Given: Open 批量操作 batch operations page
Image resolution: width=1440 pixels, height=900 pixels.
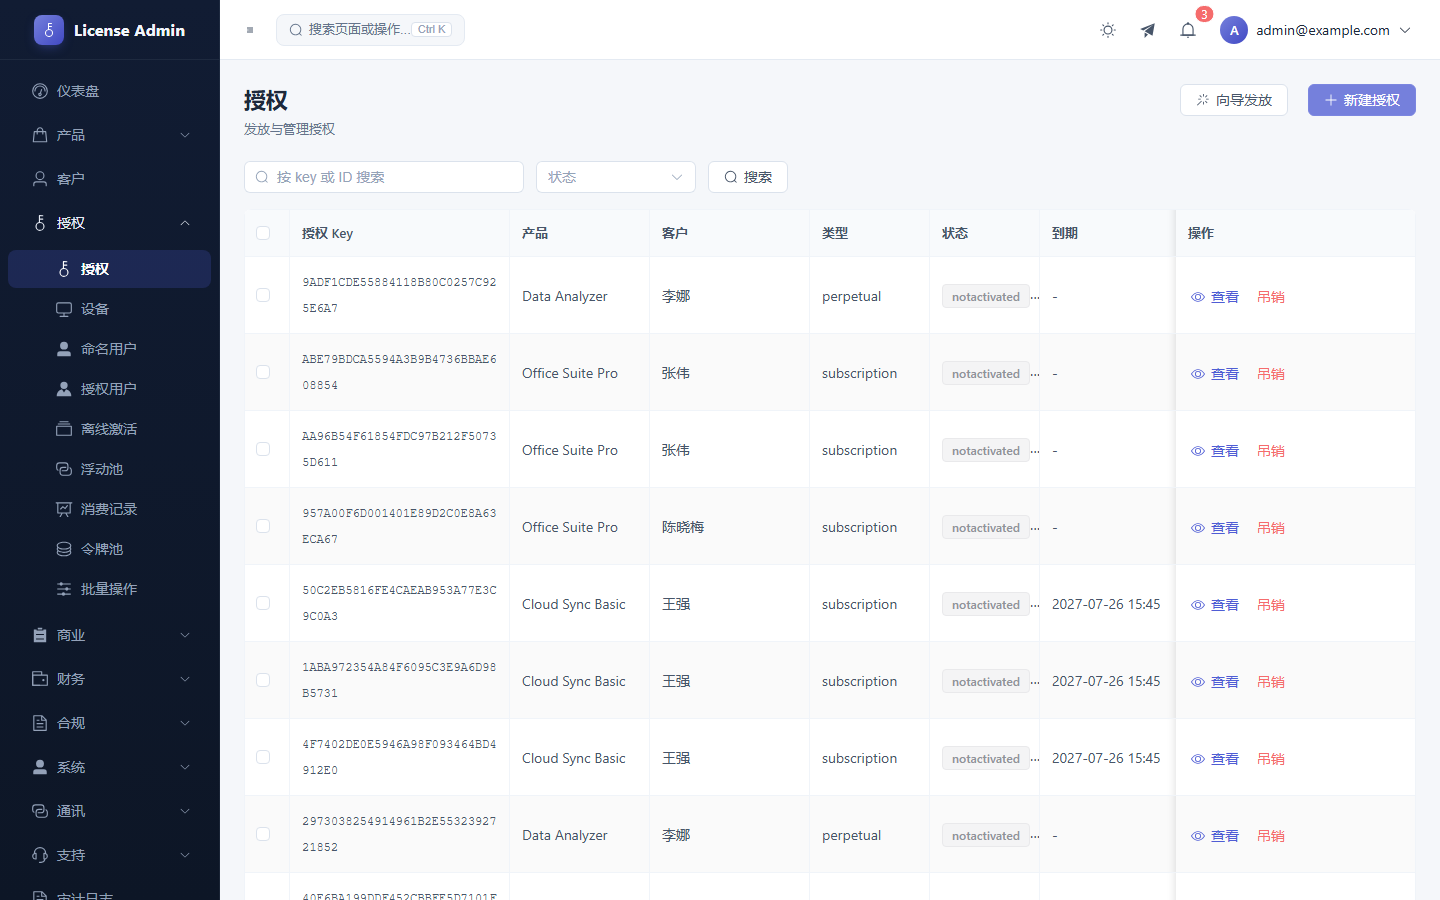Looking at the screenshot, I should 110,589.
